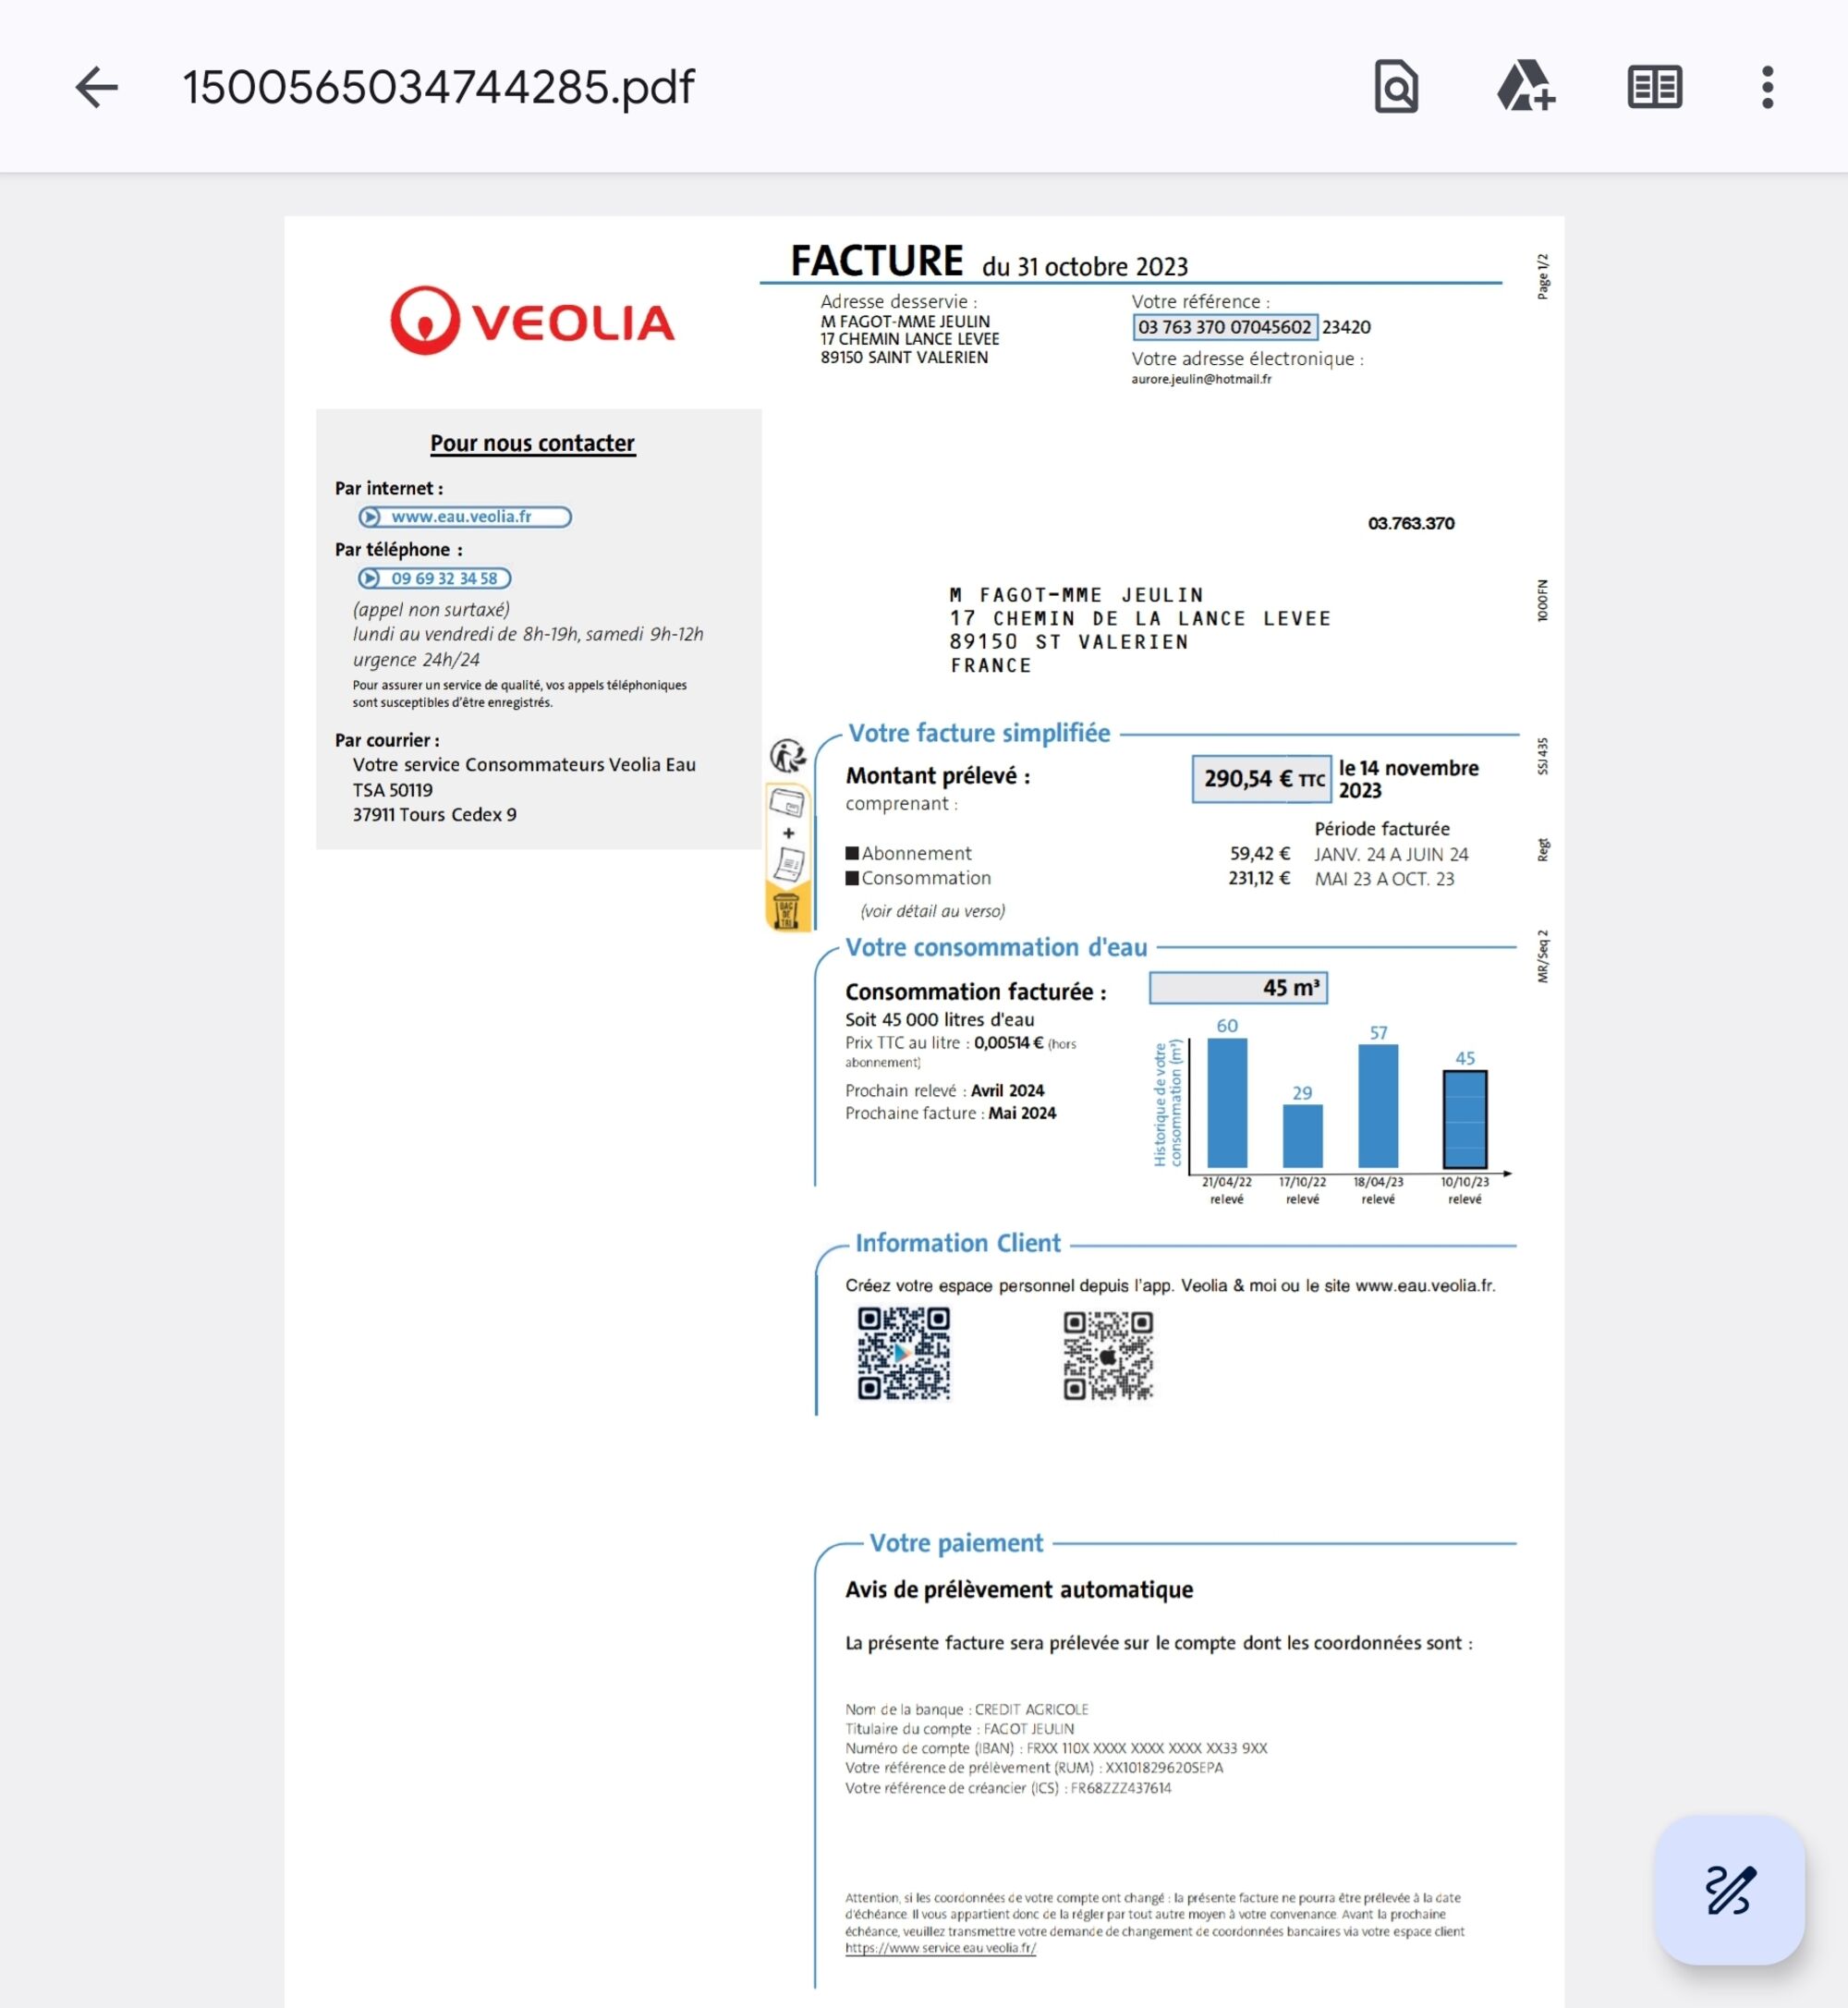Tap the yellow recycling bin icon
The image size is (1848, 2008).
point(787,910)
